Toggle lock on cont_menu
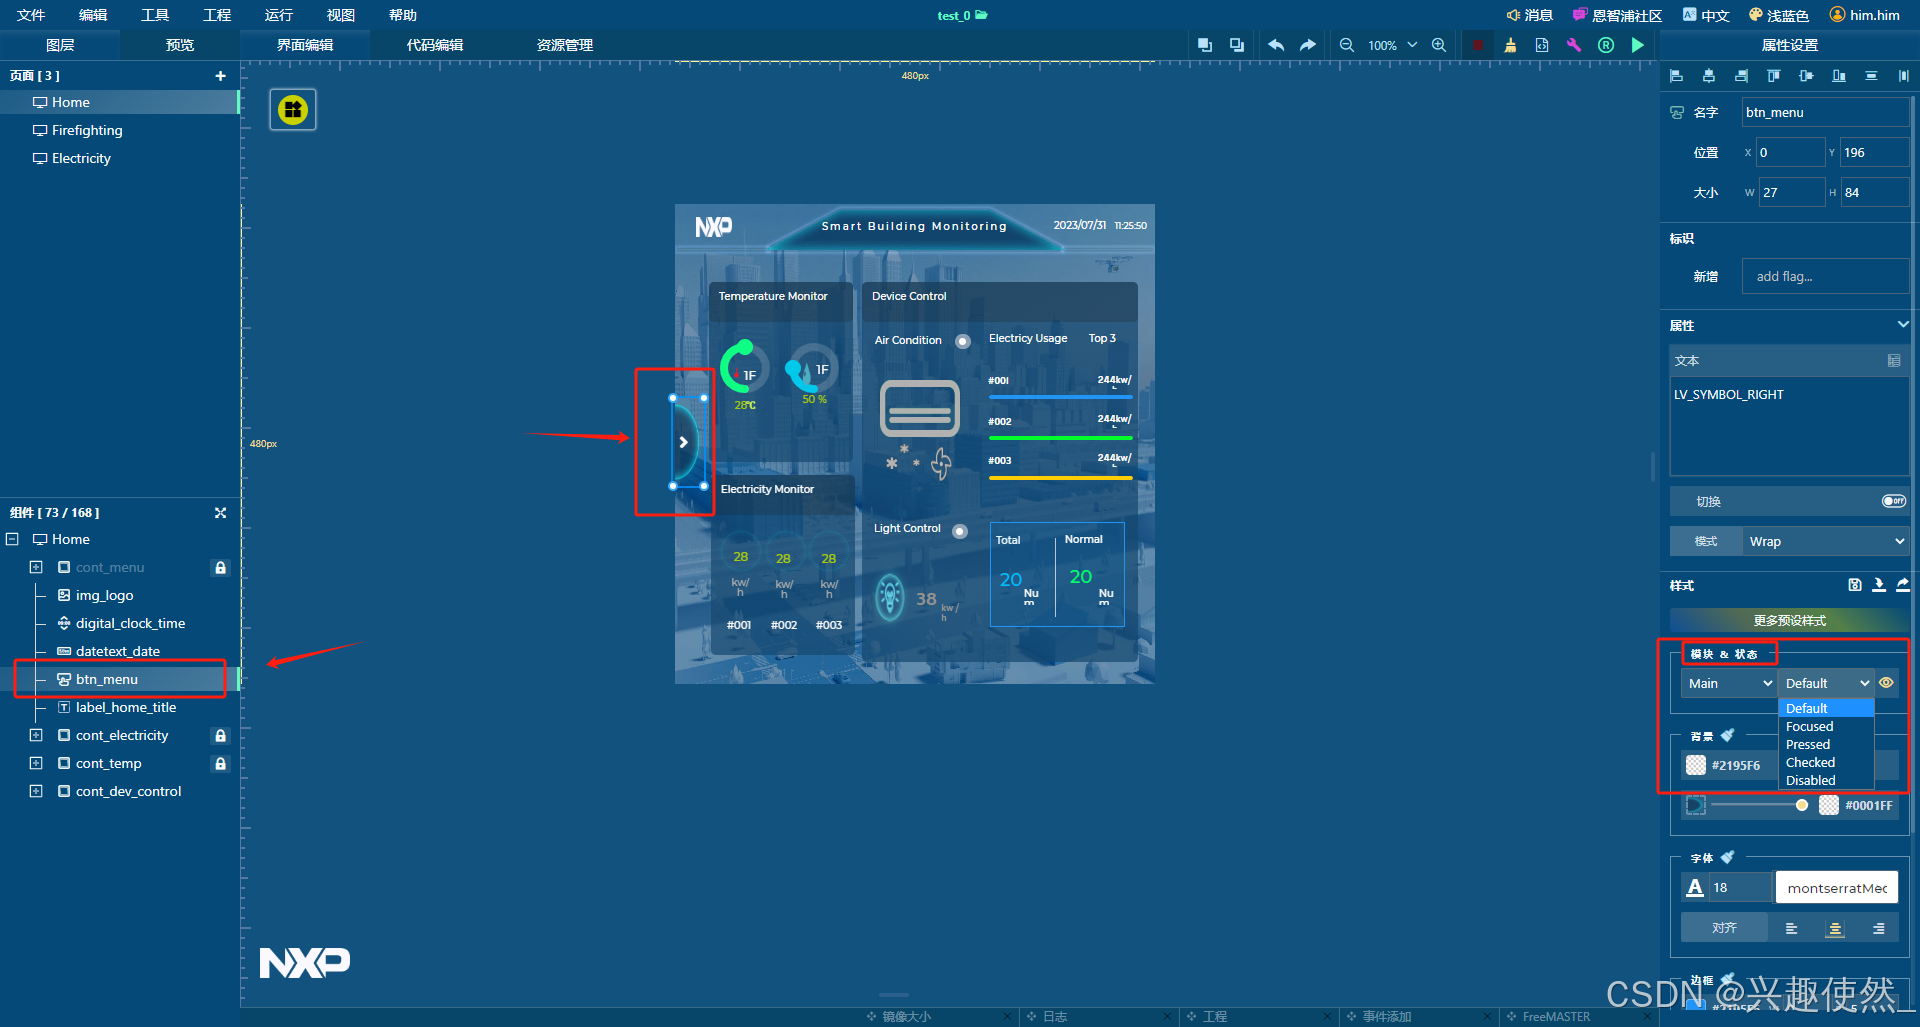The image size is (1920, 1027). [221, 567]
